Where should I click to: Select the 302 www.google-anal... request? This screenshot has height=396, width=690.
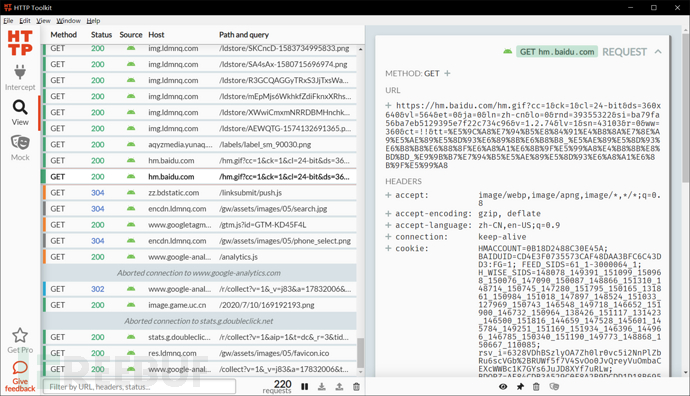point(200,289)
